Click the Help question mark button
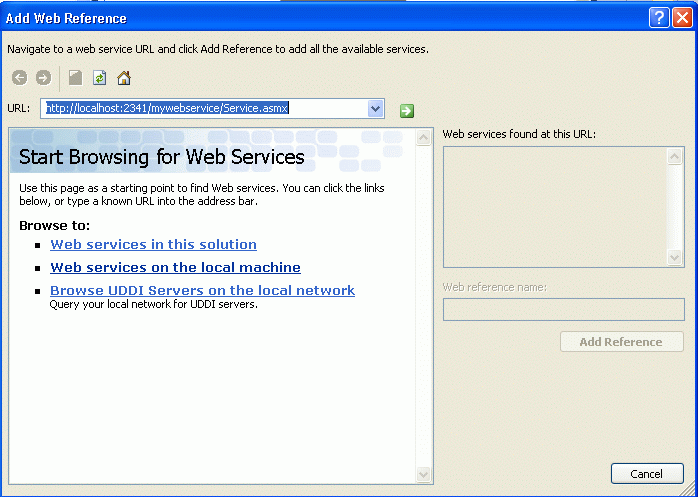Screen dimensions: 698x497 (x=658, y=17)
